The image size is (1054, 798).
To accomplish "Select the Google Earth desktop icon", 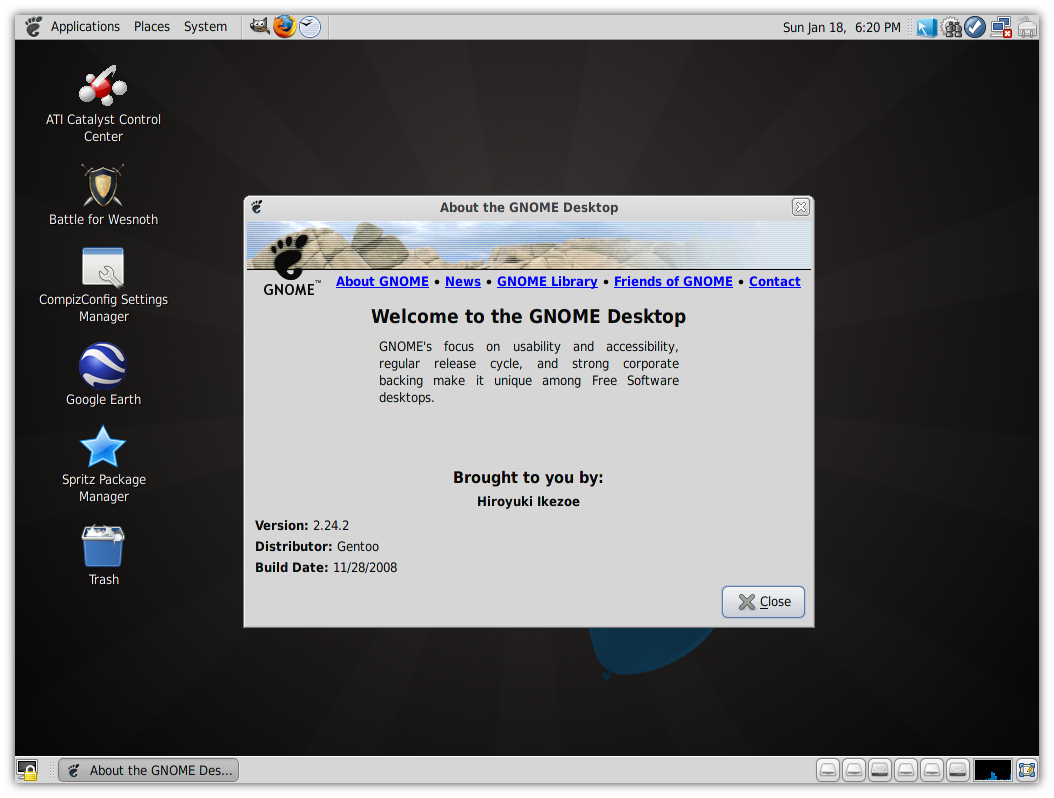I will 104,374.
